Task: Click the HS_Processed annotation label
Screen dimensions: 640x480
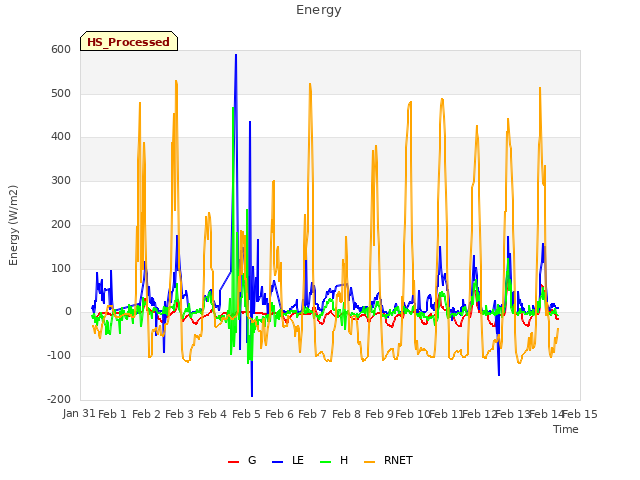Action: (129, 42)
